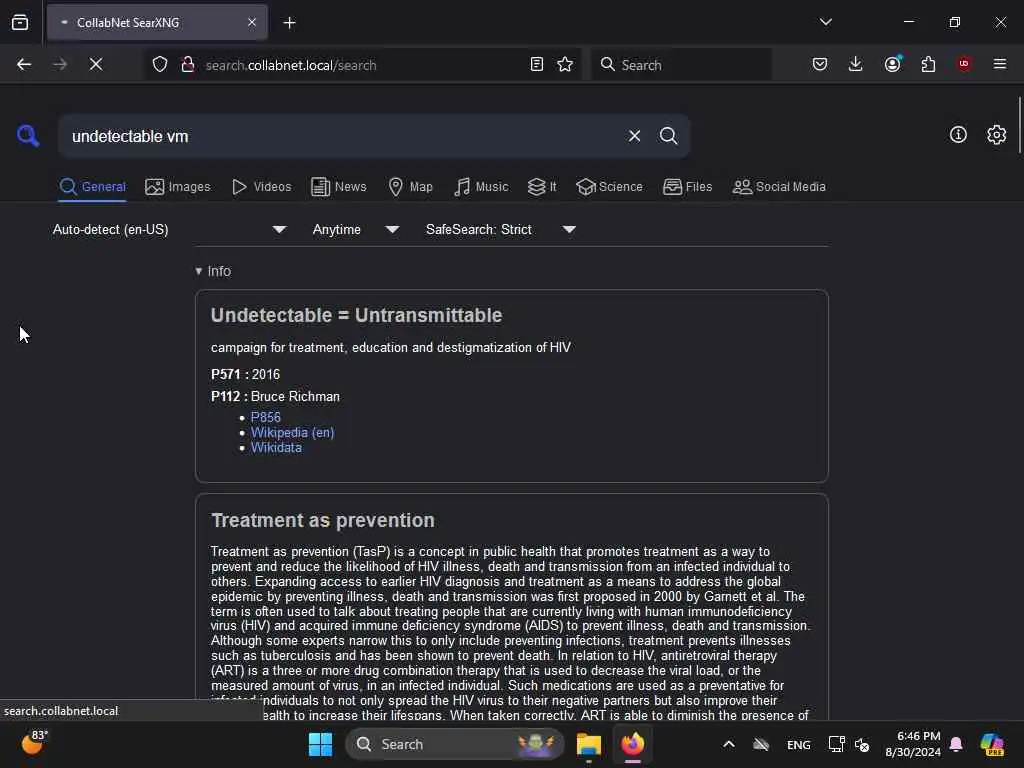1024x768 pixels.
Task: Open the SafeSearch Strict dropdown
Action: pos(500,229)
